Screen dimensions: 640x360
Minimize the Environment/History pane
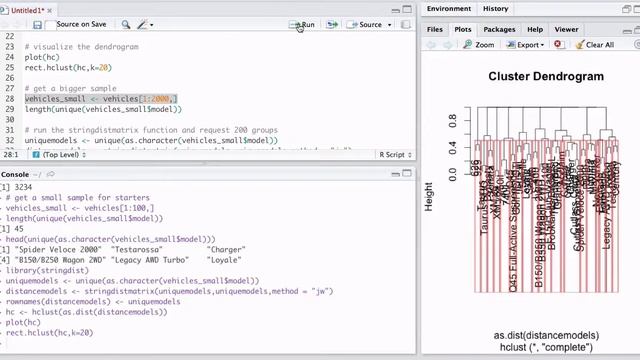pyautogui.click(x=627, y=9)
